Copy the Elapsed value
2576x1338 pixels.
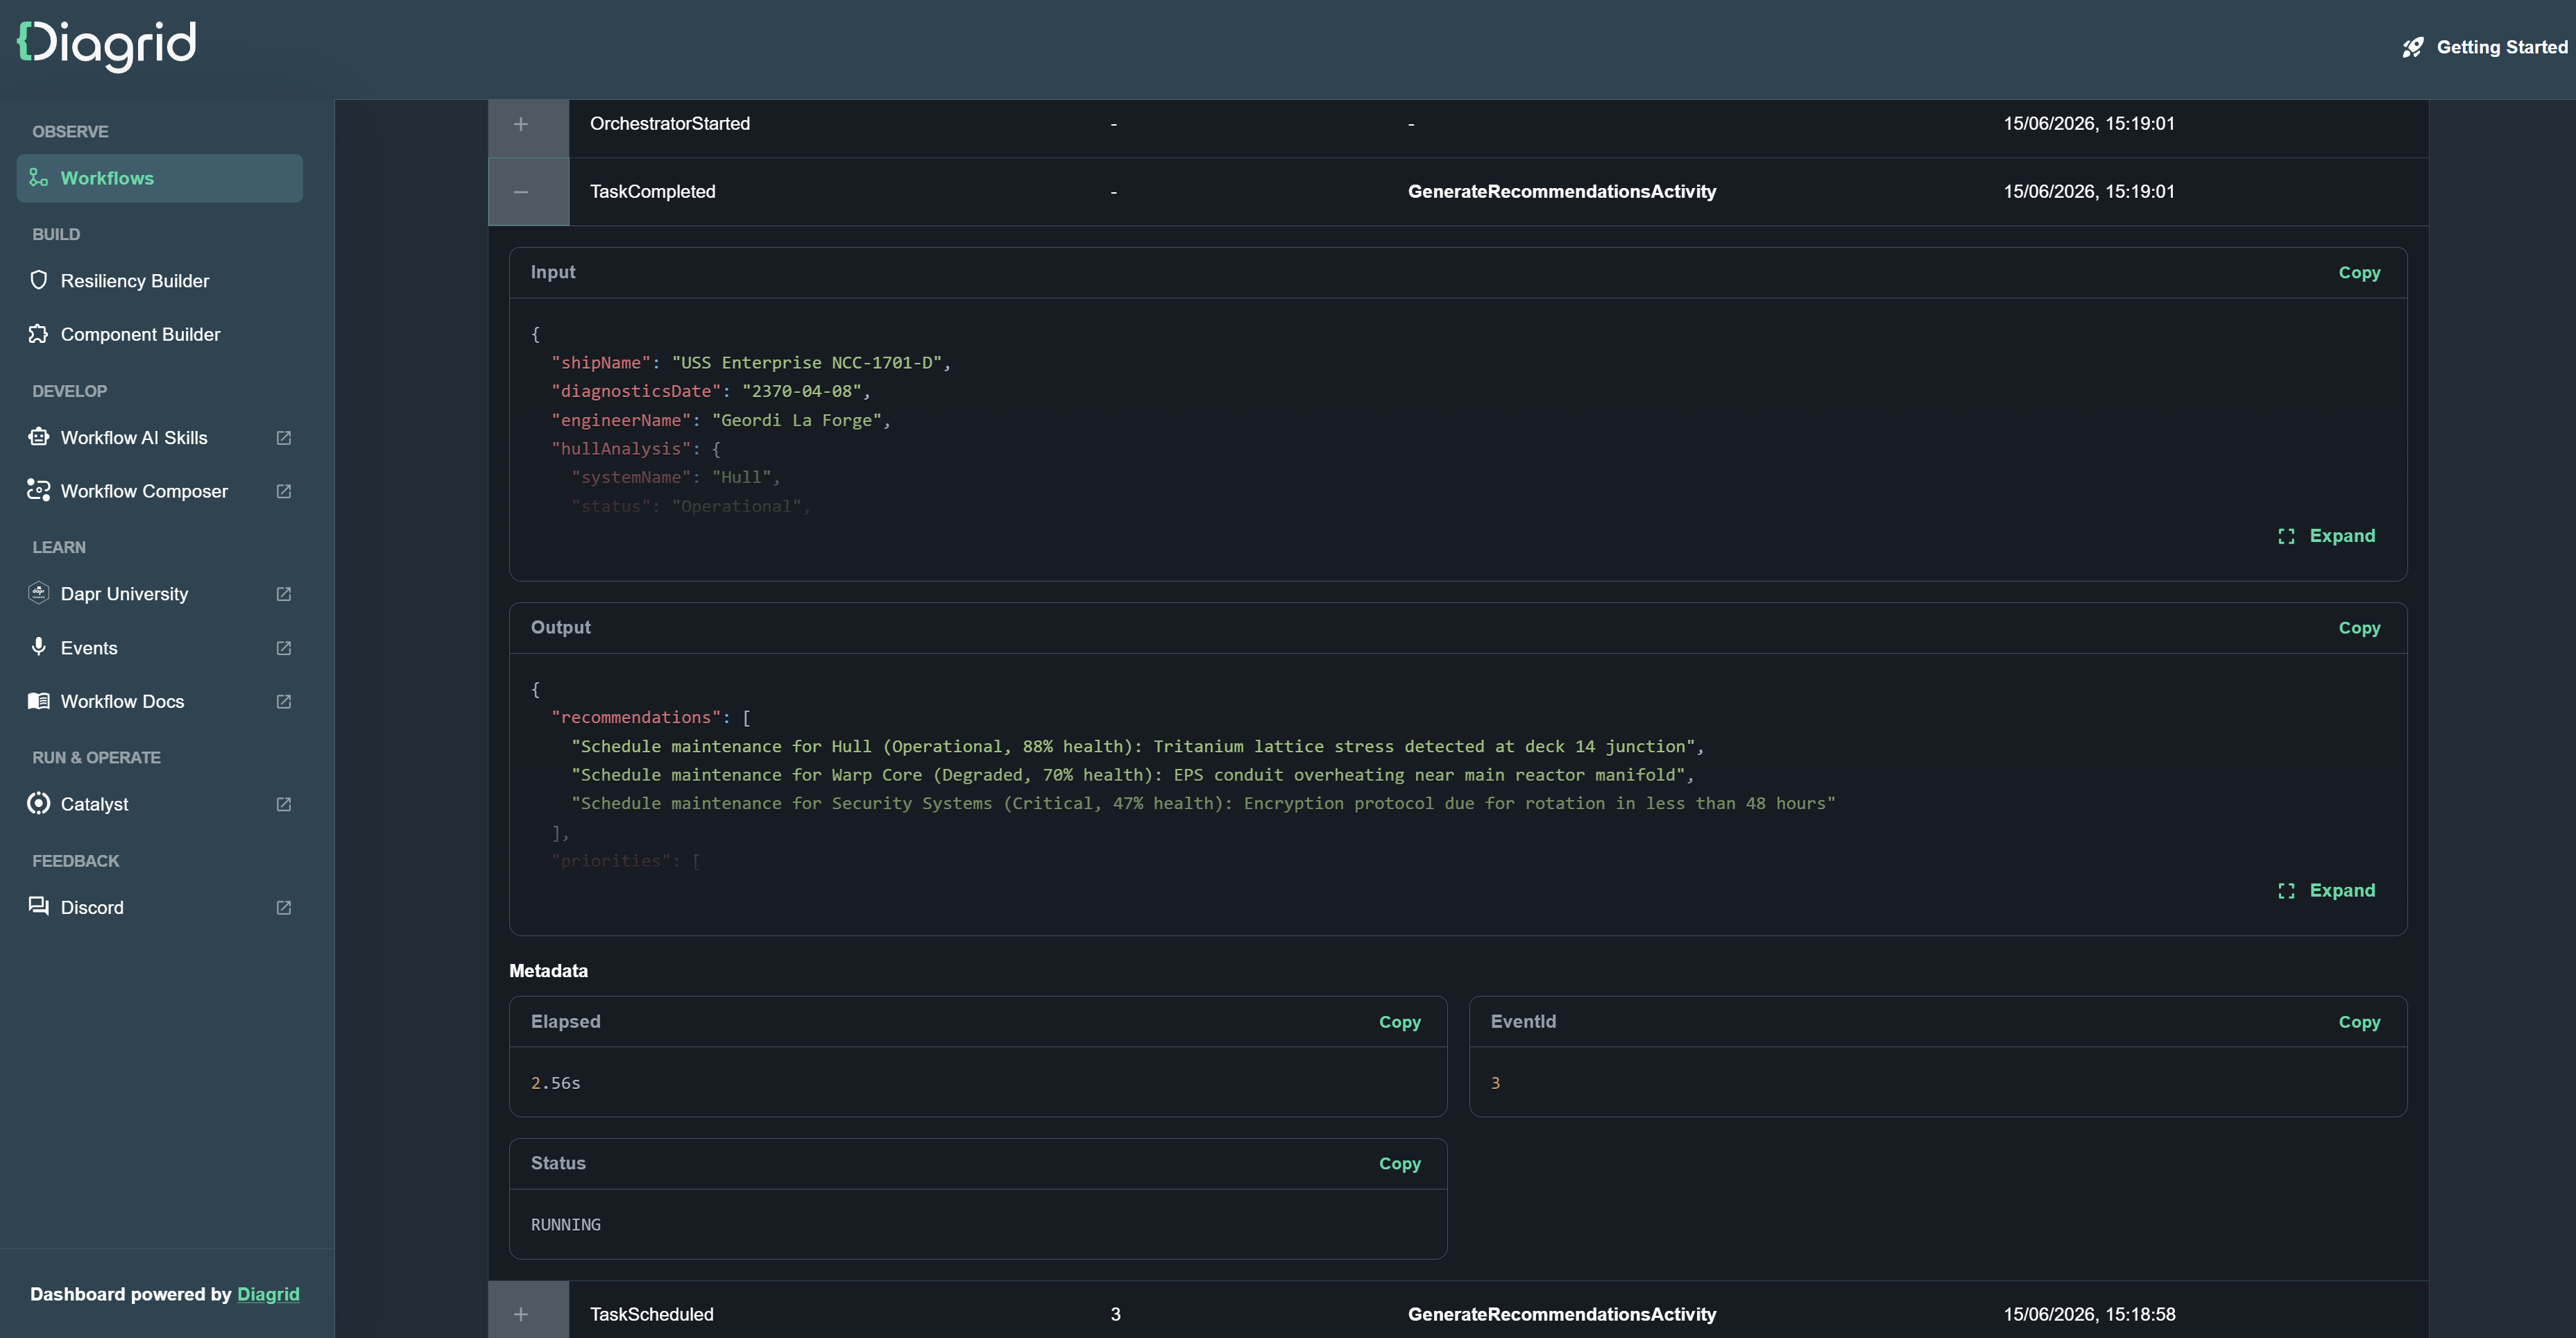(x=1399, y=1022)
